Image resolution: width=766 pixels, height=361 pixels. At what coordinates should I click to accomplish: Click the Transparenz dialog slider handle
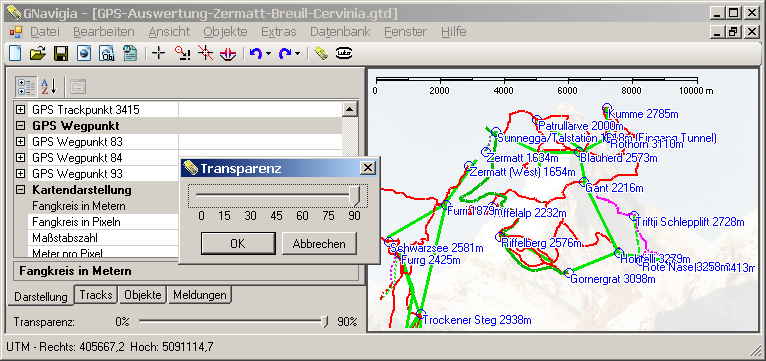[355, 195]
